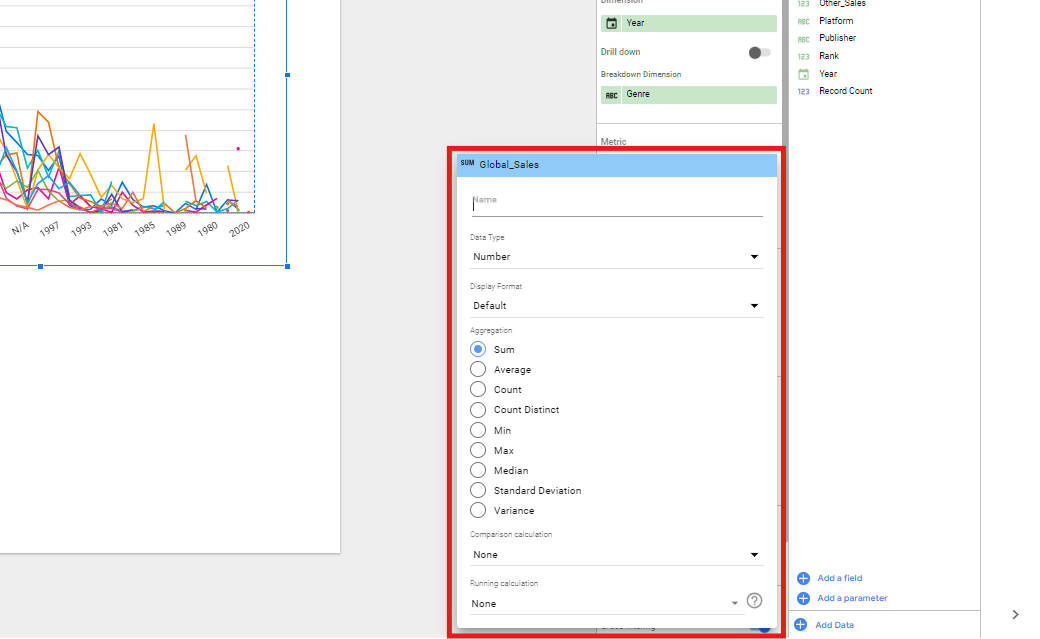The image size is (1040, 639).
Task: Click the Name input field
Action: coord(616,204)
